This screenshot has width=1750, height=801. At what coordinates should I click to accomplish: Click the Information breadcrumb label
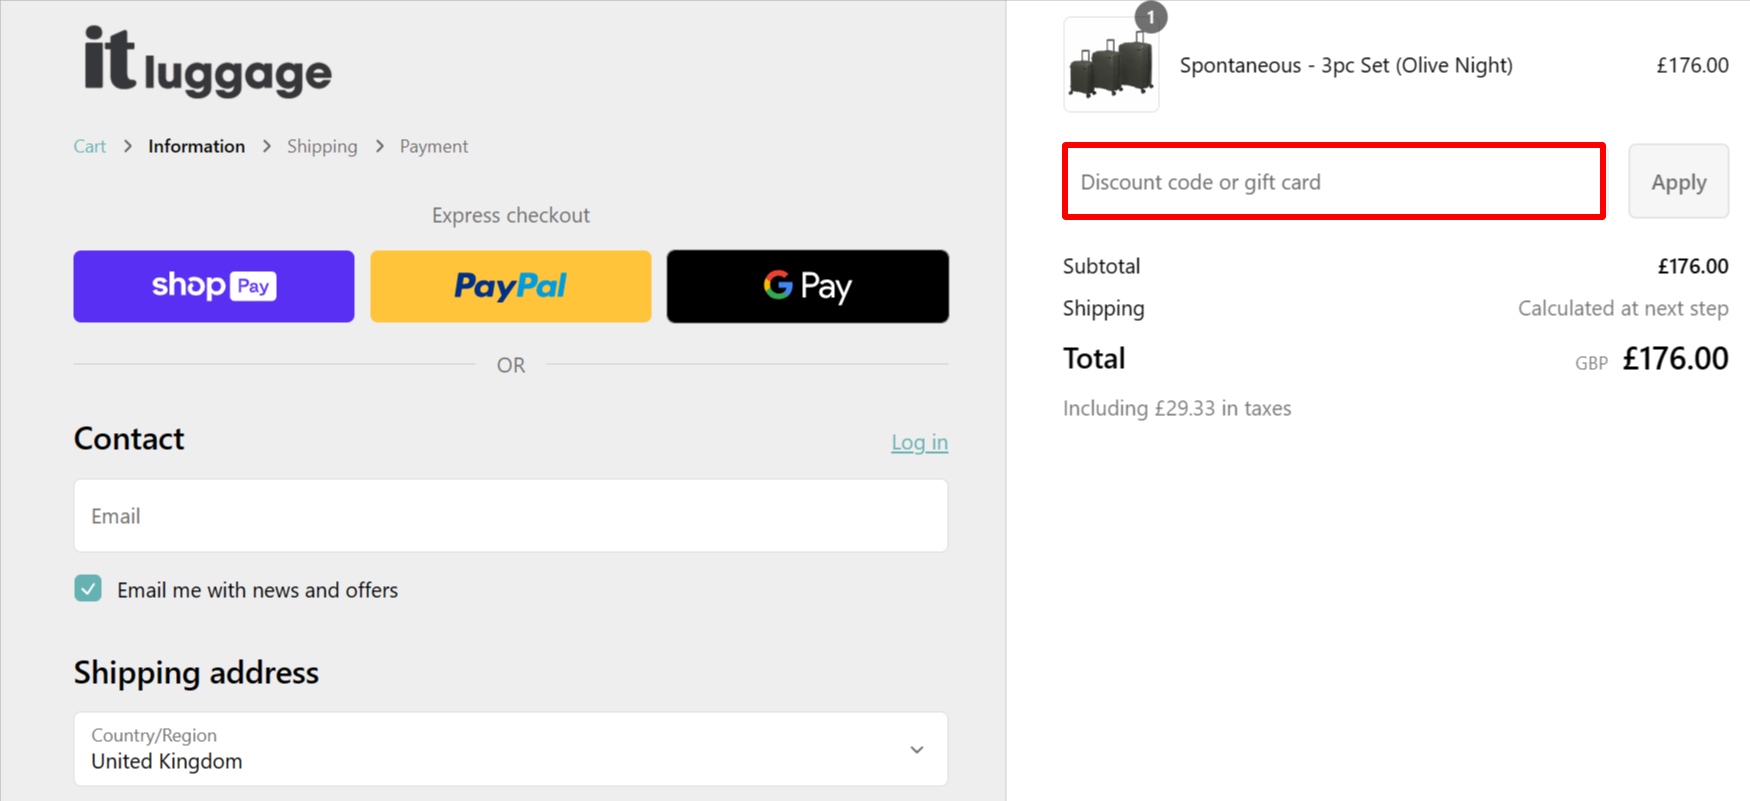[196, 146]
